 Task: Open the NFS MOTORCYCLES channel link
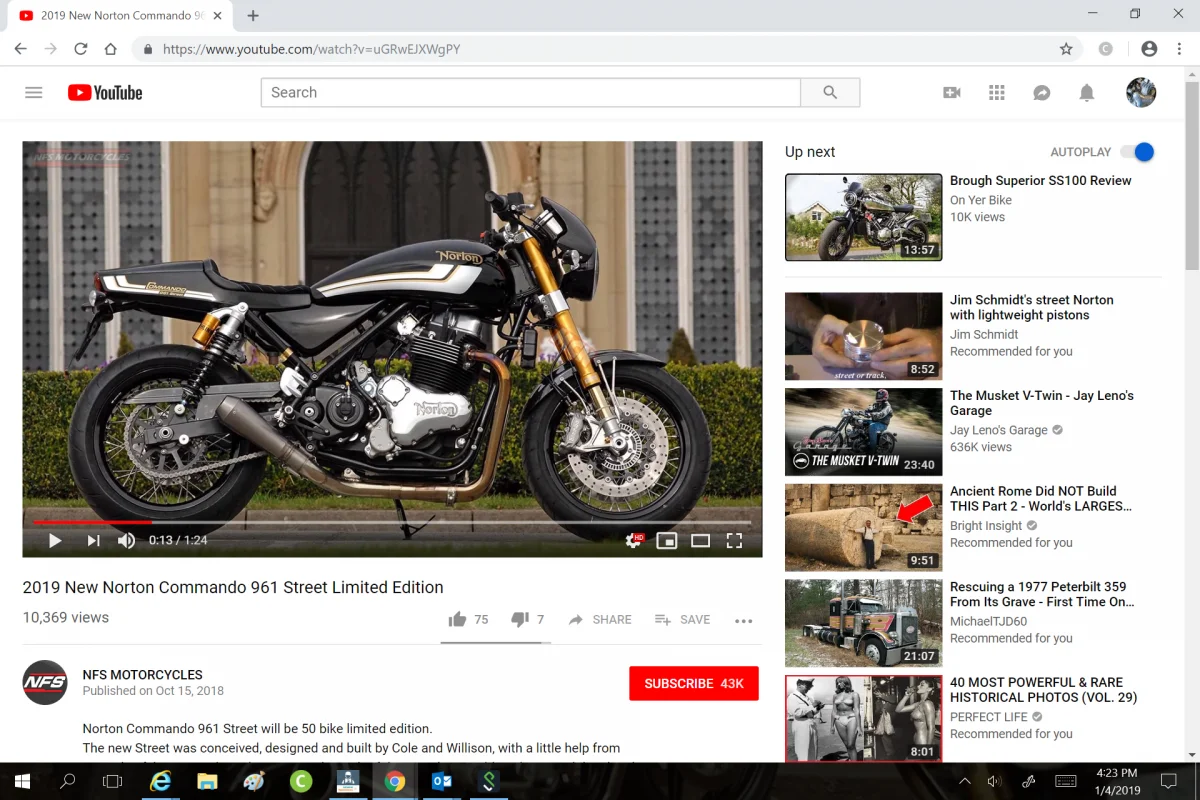142,675
